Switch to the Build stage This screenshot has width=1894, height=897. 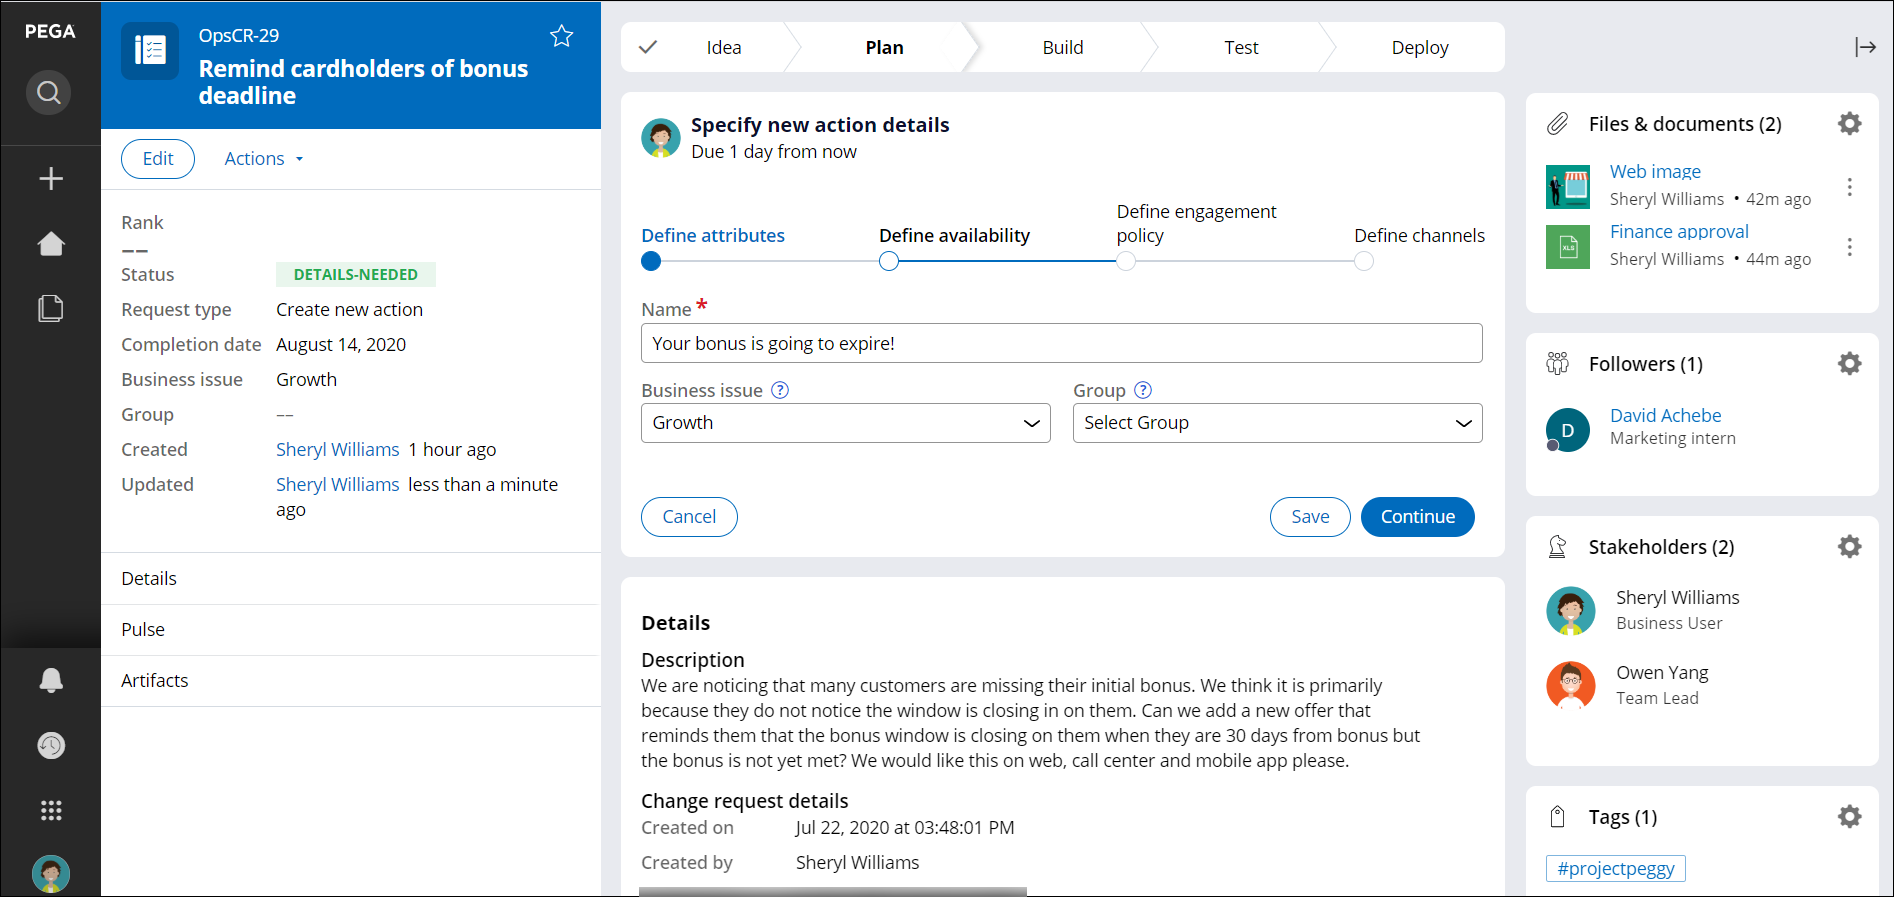pos(1062,48)
